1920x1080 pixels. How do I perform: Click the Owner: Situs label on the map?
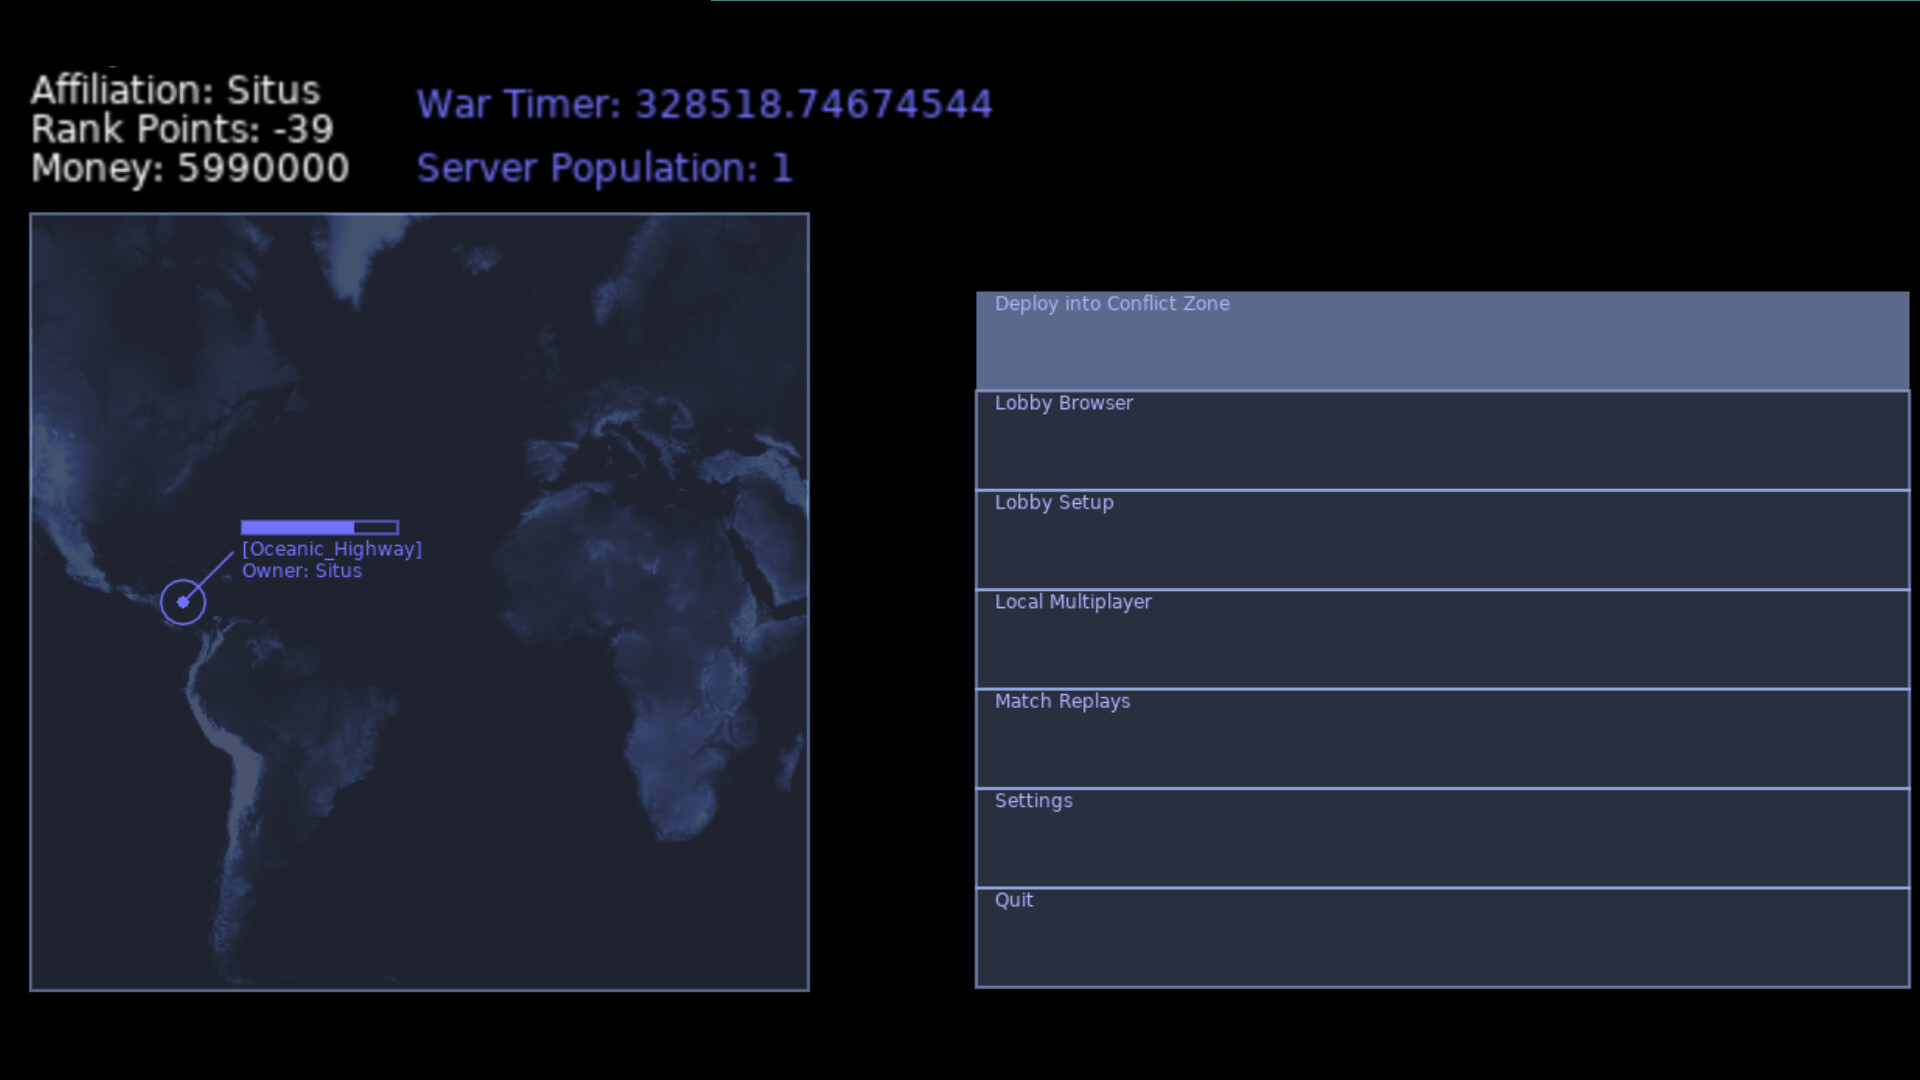click(301, 571)
